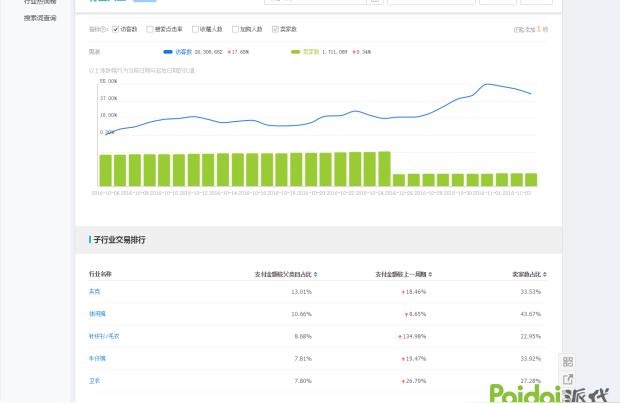
Task: Open the 夹克 sub-industry link
Action: 95,291
